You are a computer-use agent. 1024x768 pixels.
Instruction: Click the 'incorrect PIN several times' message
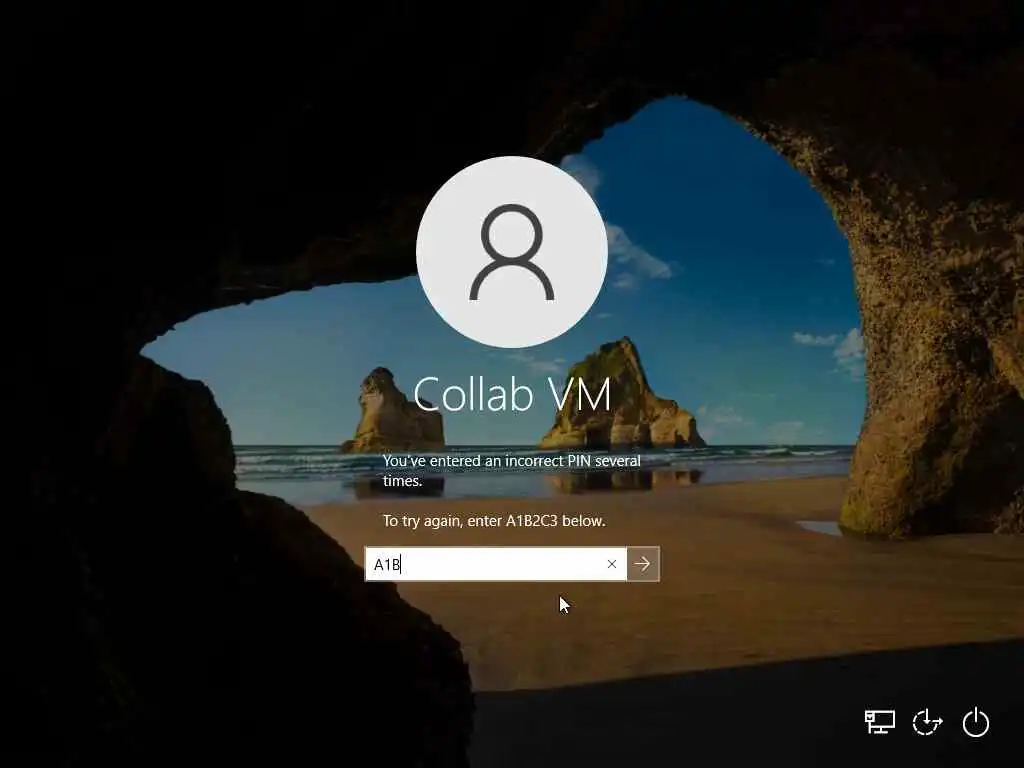click(x=512, y=471)
